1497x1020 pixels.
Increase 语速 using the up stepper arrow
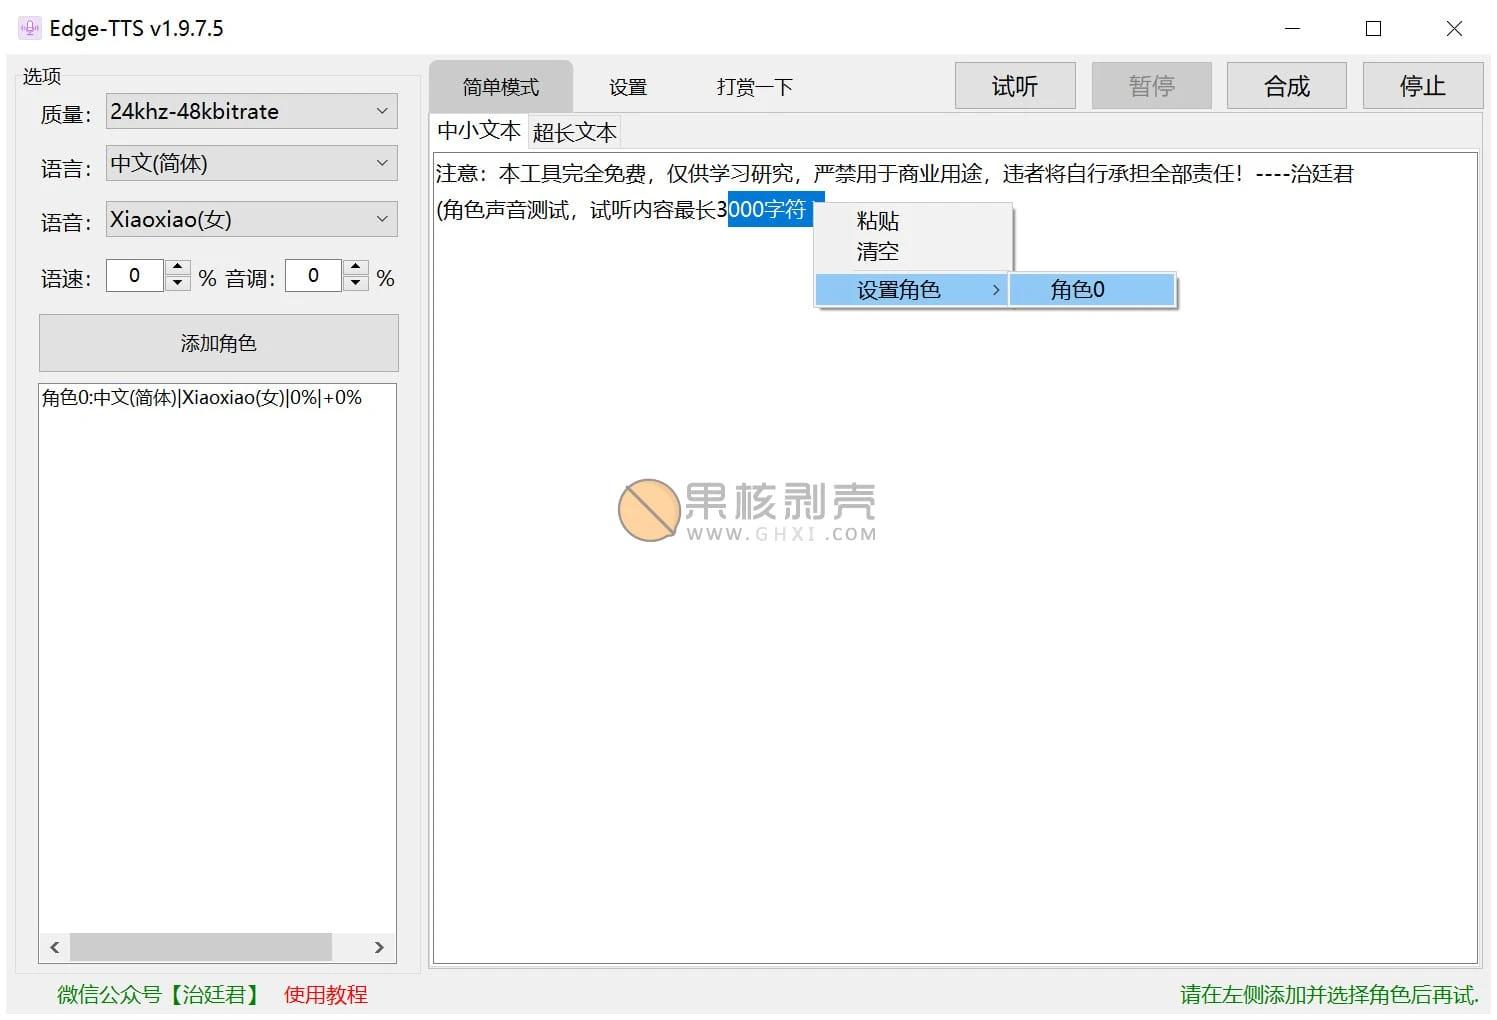tap(177, 267)
